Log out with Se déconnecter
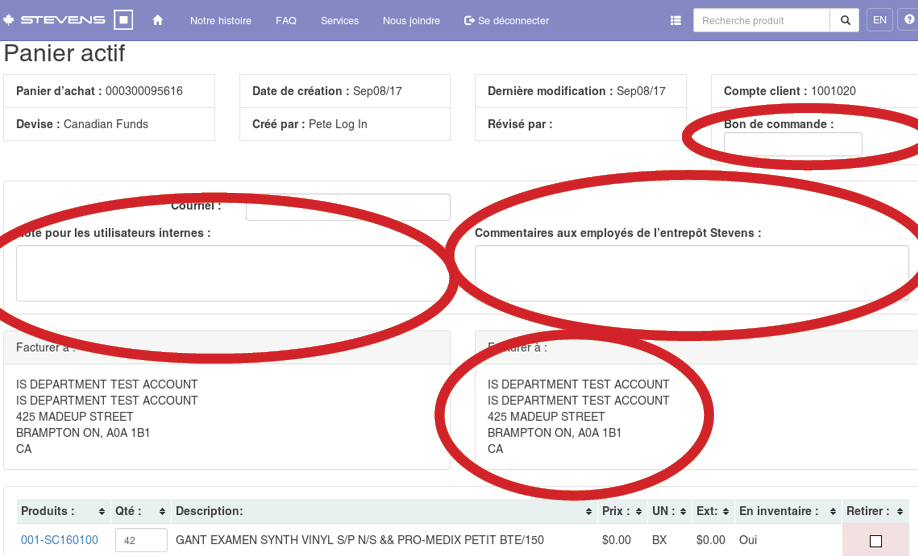918x556 pixels. pyautogui.click(x=507, y=20)
